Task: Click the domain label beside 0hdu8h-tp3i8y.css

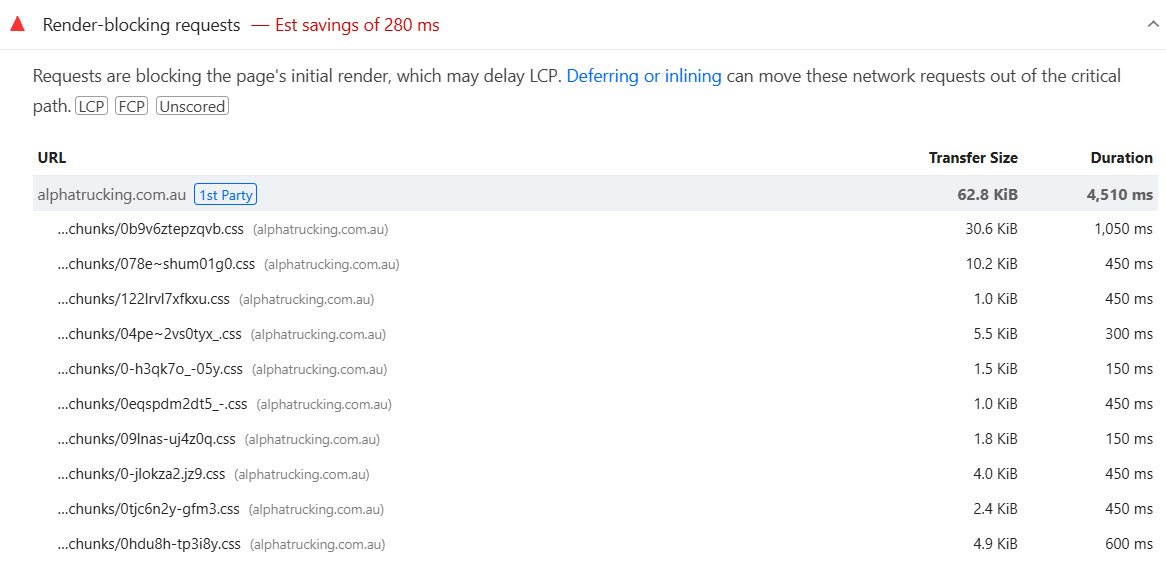Action: tap(318, 544)
